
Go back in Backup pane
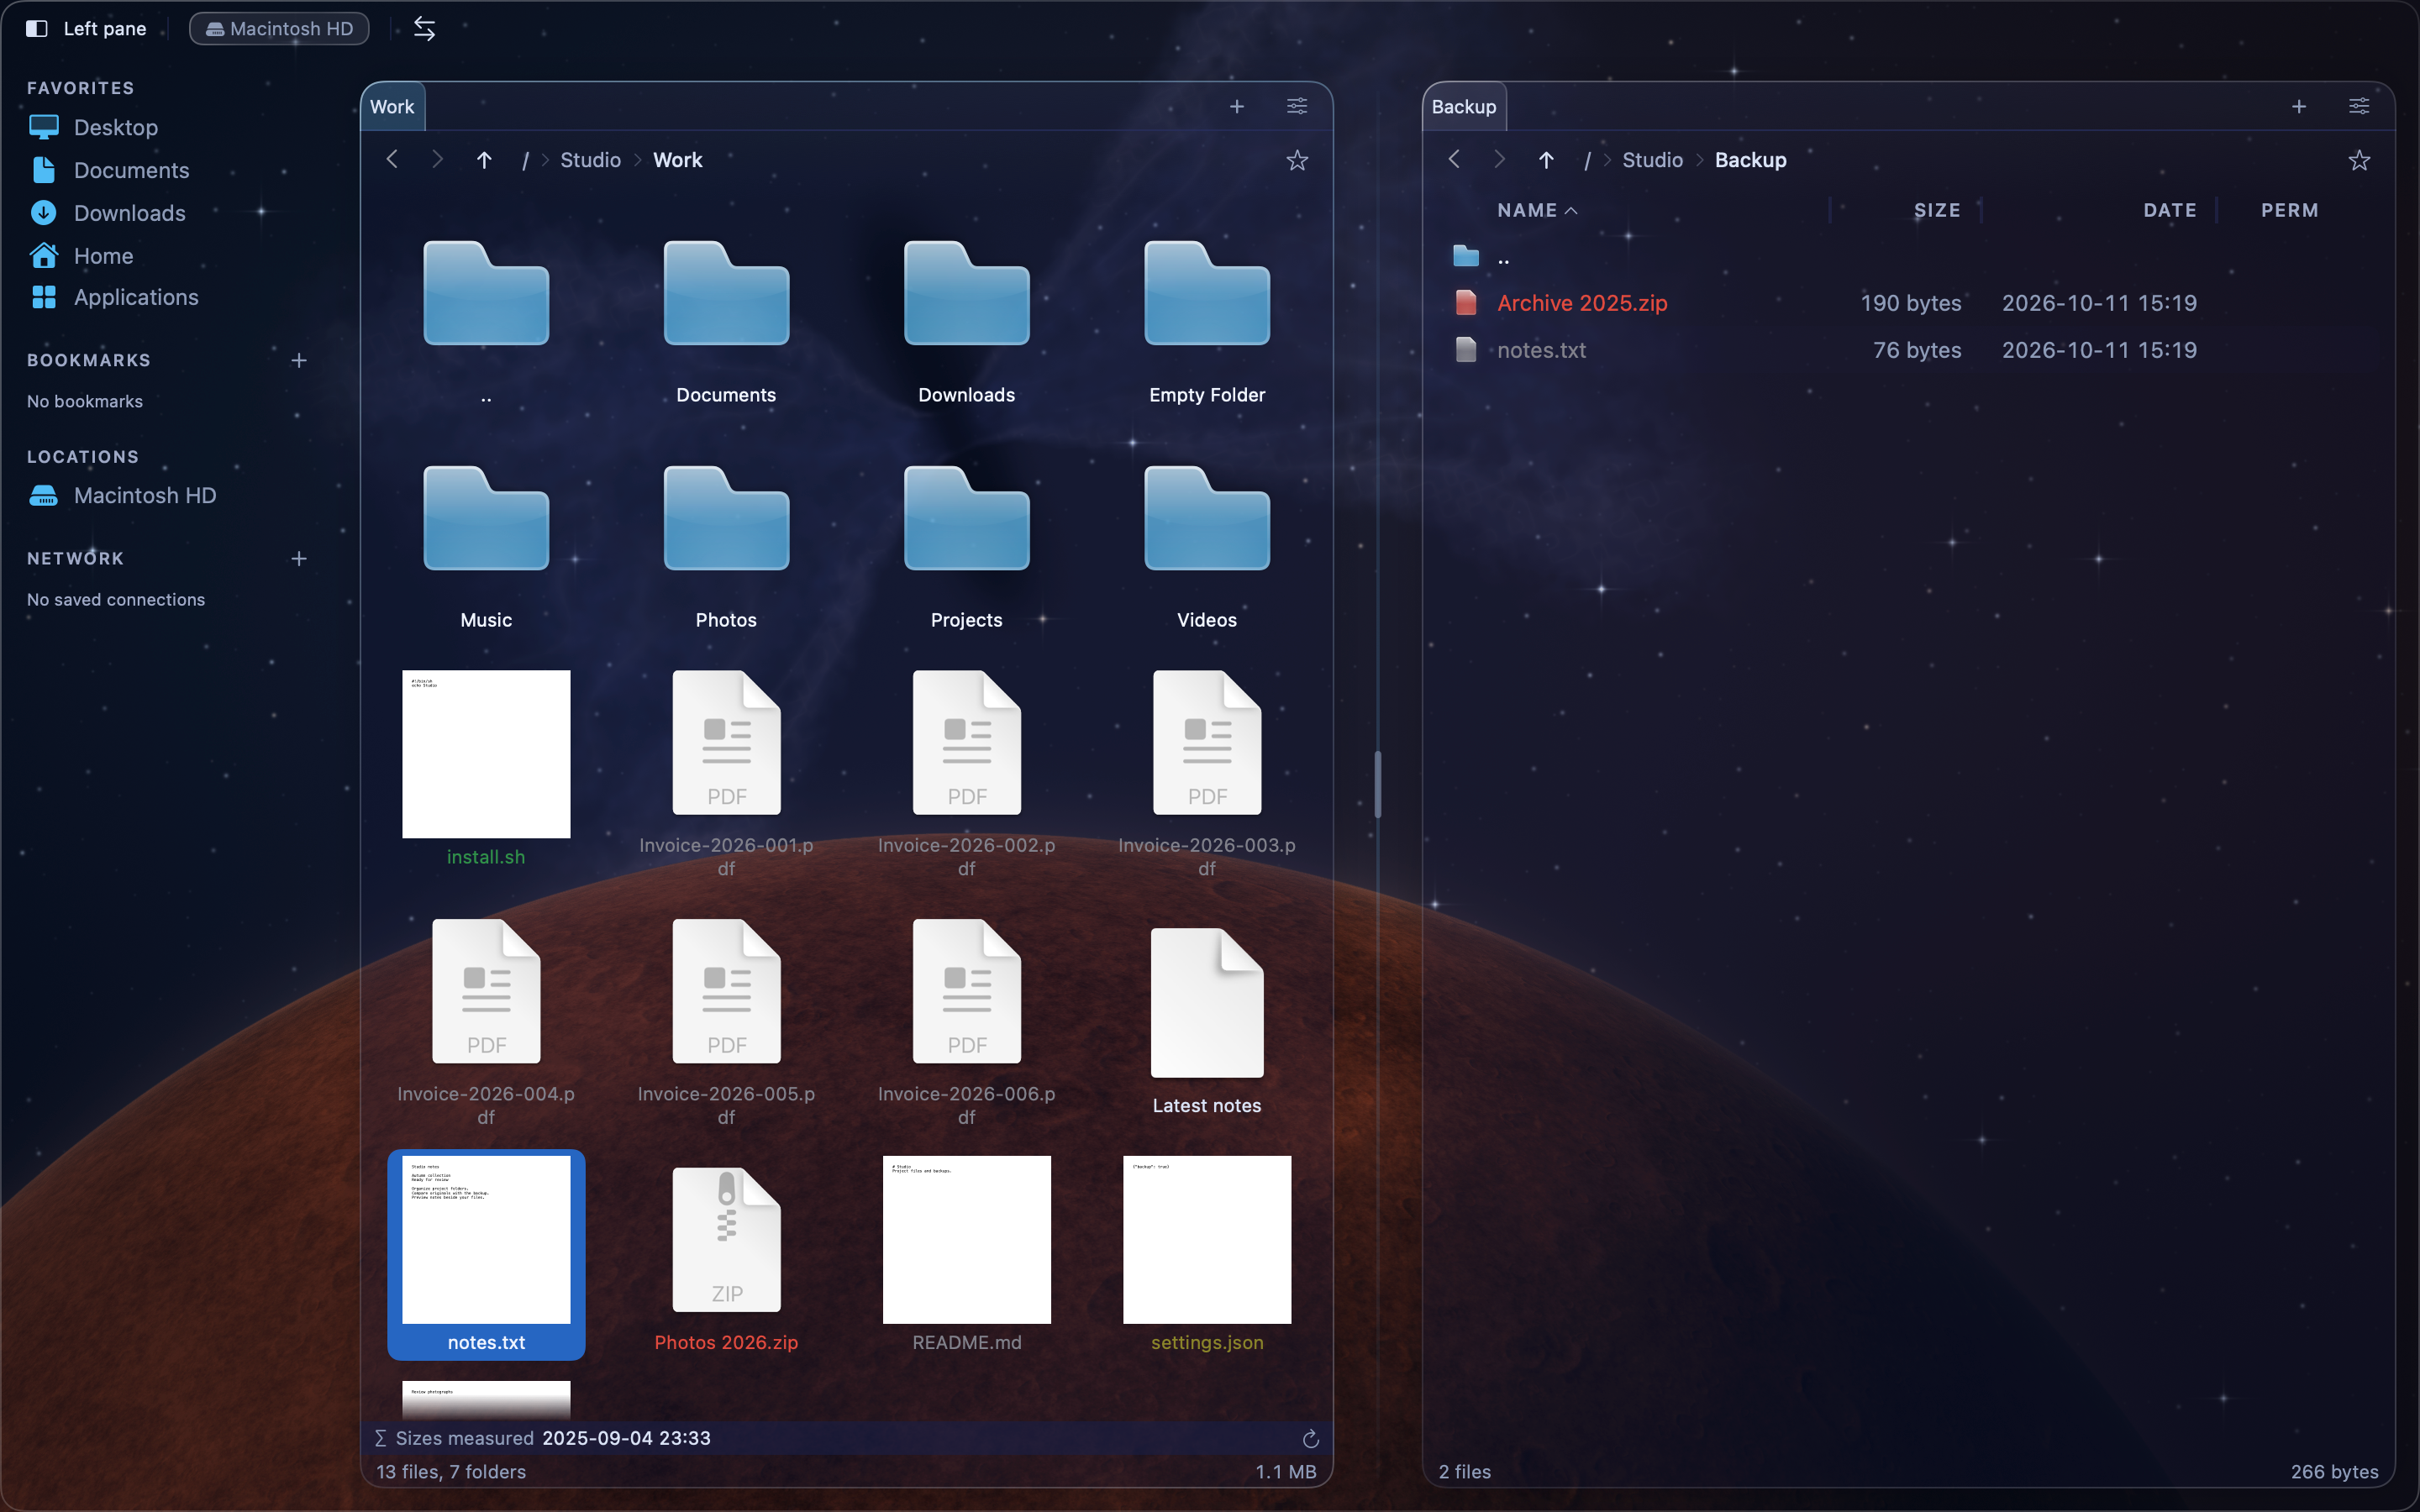click(1454, 159)
